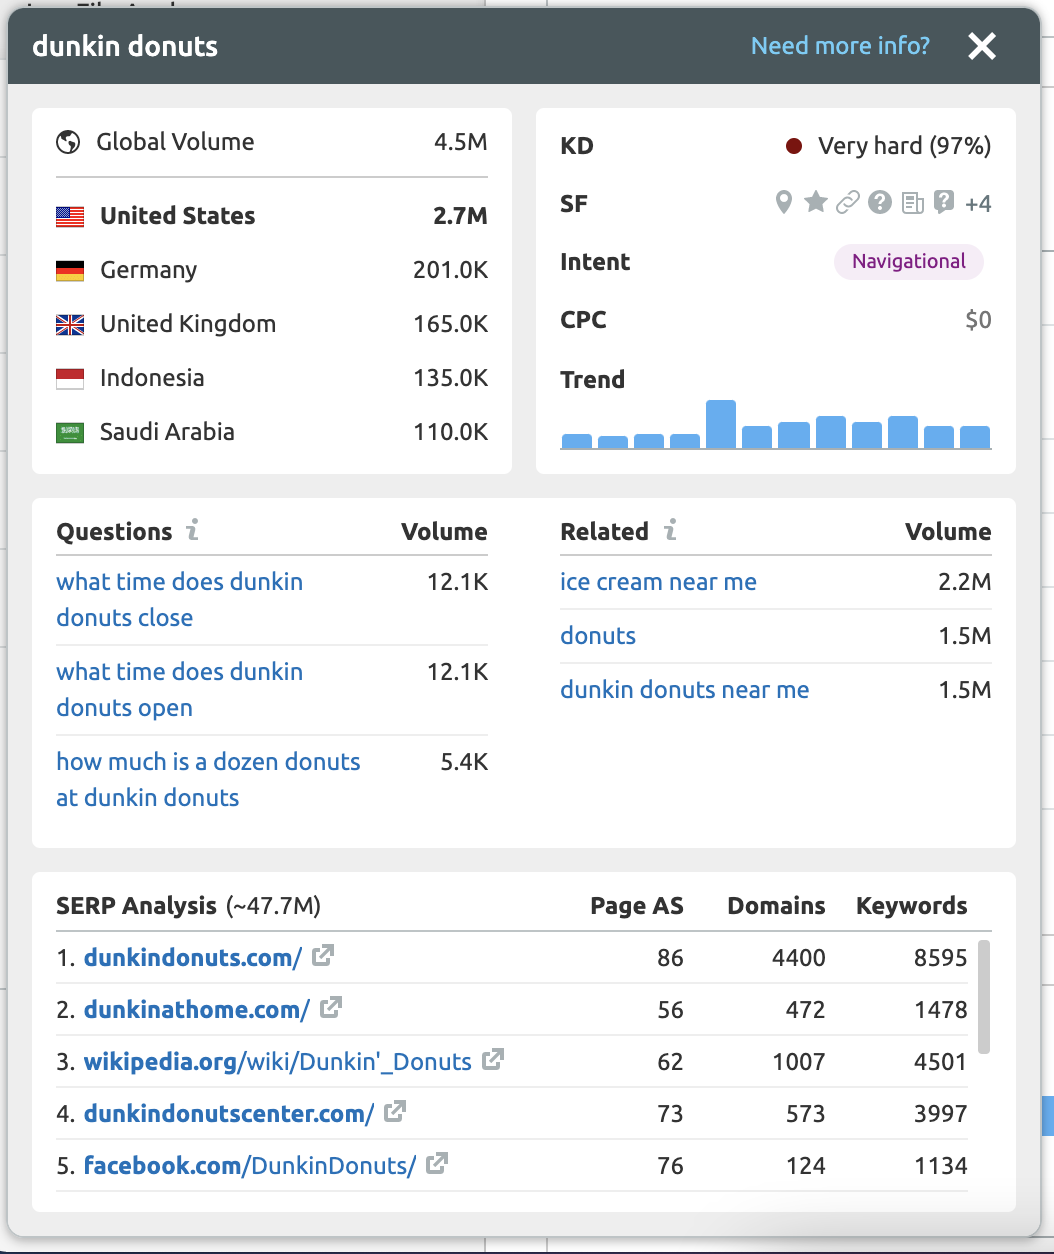This screenshot has width=1054, height=1254.
Task: Click the Indonesia 135.0K volume
Action: (x=451, y=378)
